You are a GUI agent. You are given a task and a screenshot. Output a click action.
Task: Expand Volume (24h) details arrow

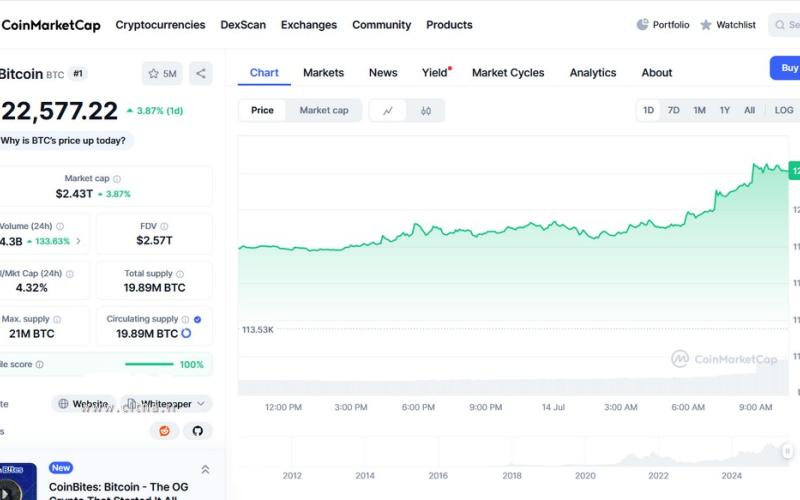tap(79, 241)
